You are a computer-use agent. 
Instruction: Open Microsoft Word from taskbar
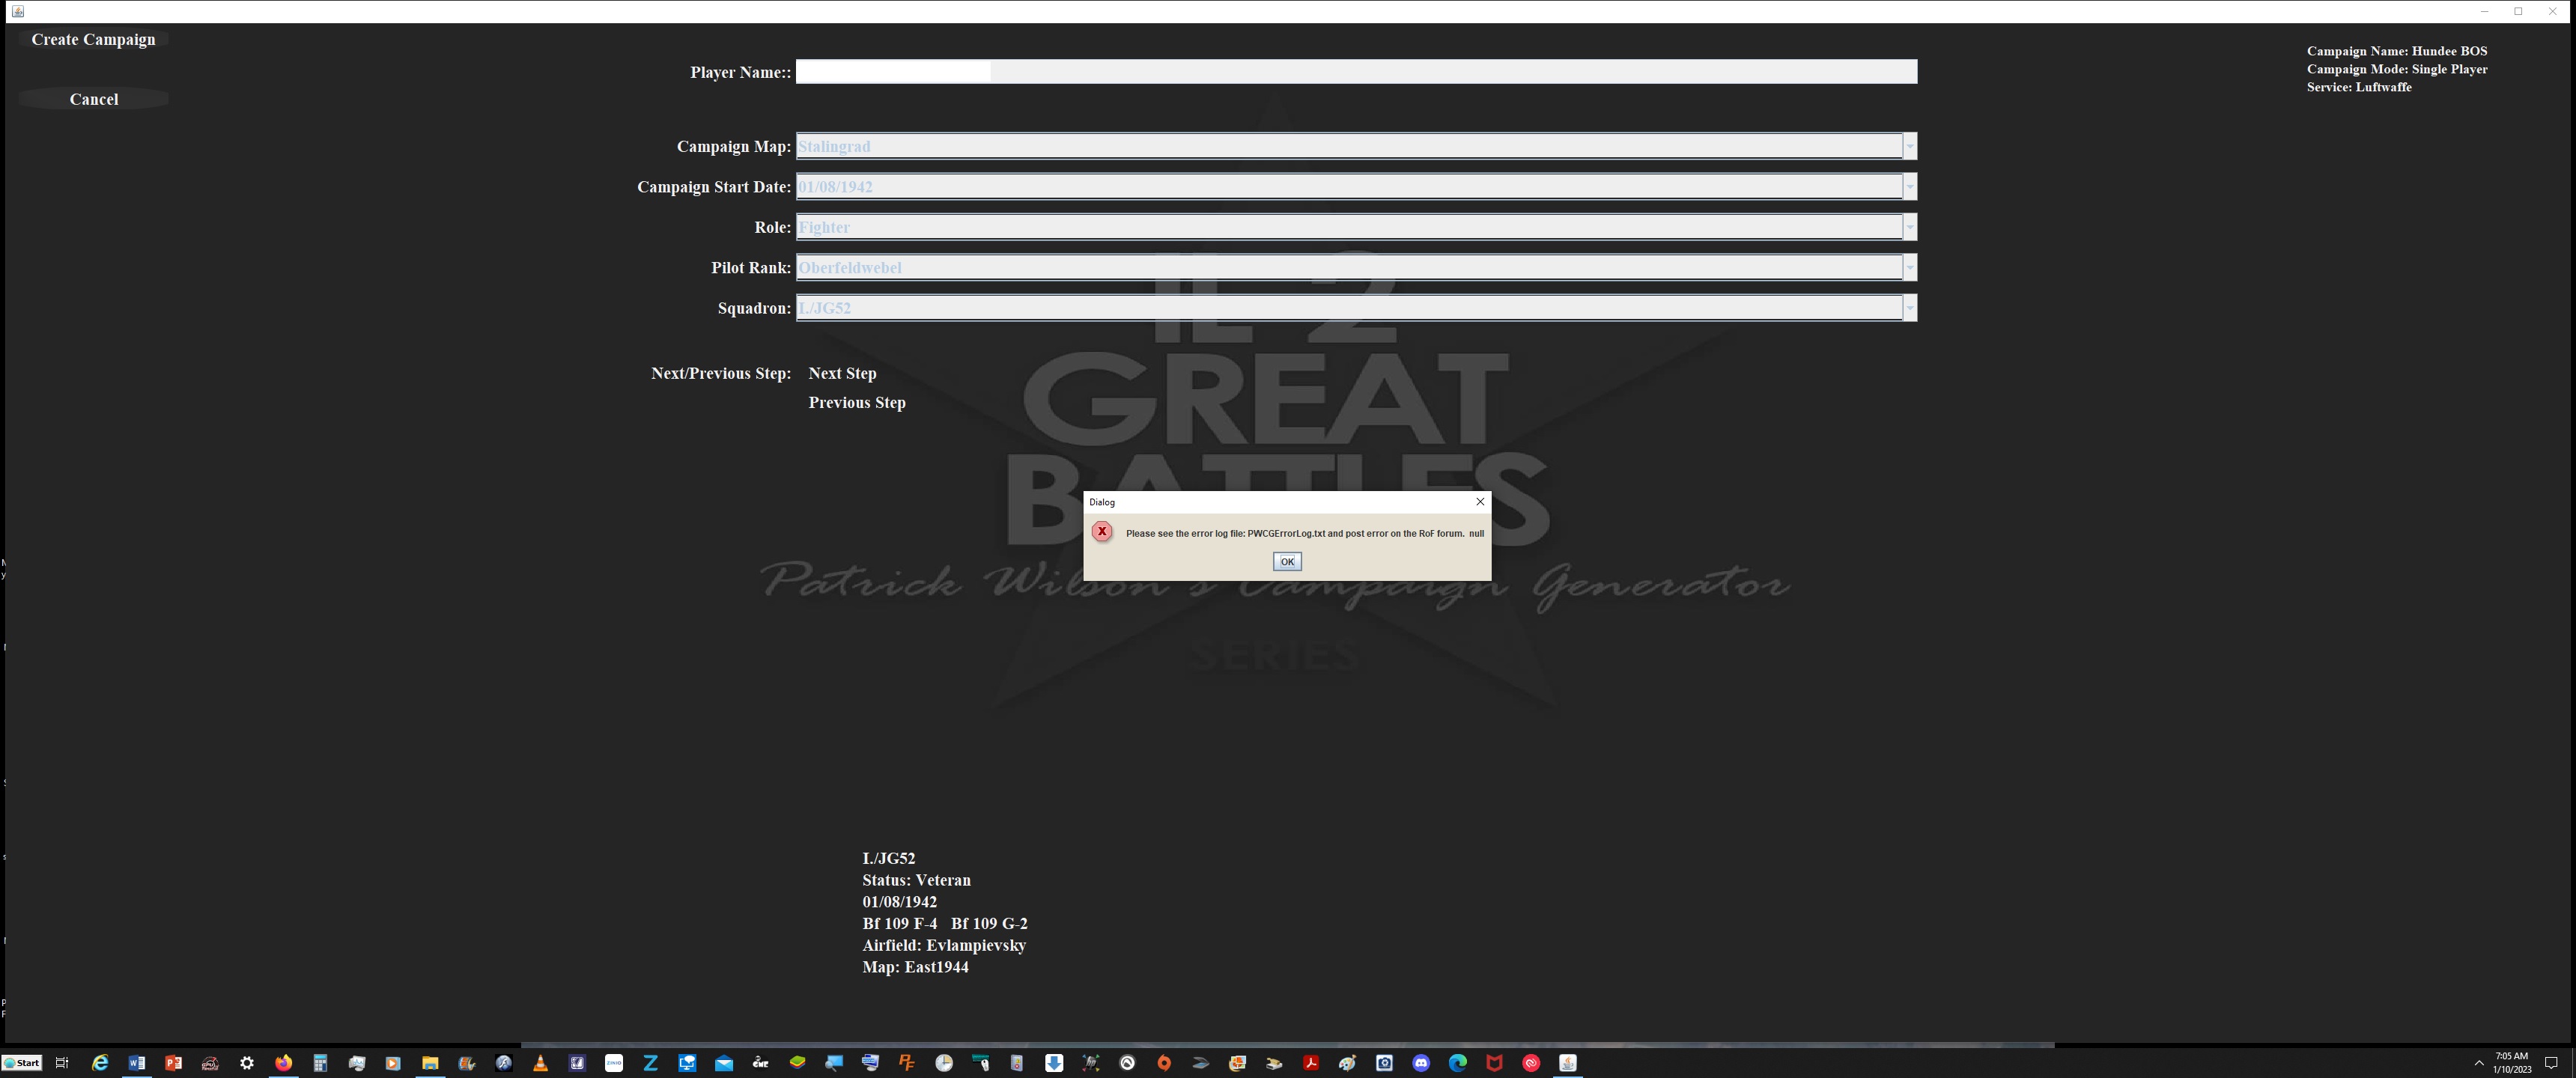[x=137, y=1063]
